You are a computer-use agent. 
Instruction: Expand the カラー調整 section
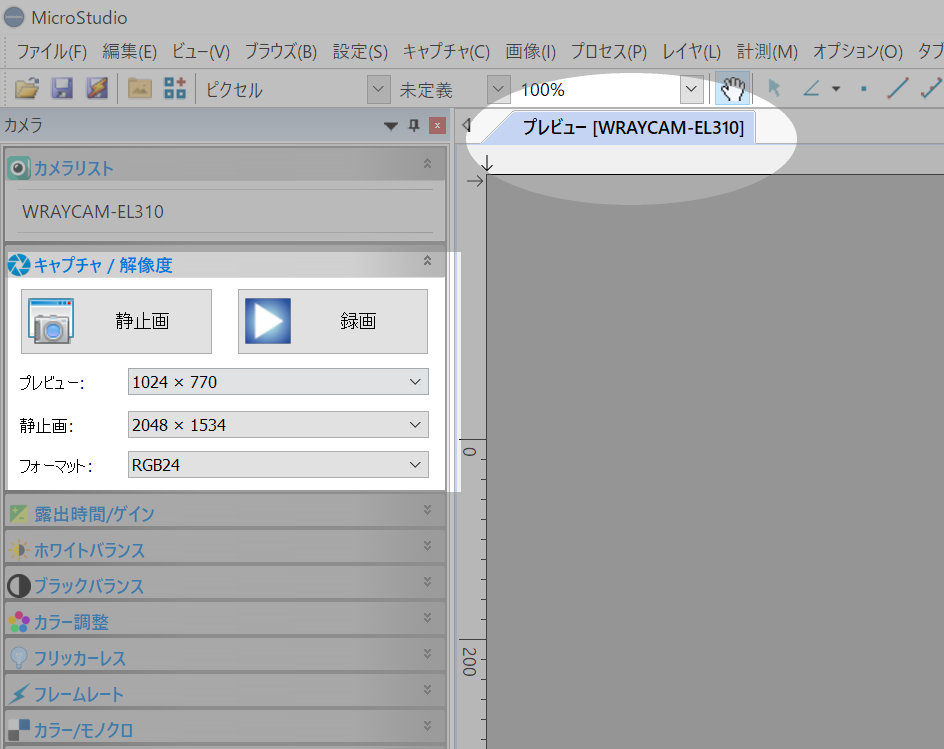tap(427, 618)
